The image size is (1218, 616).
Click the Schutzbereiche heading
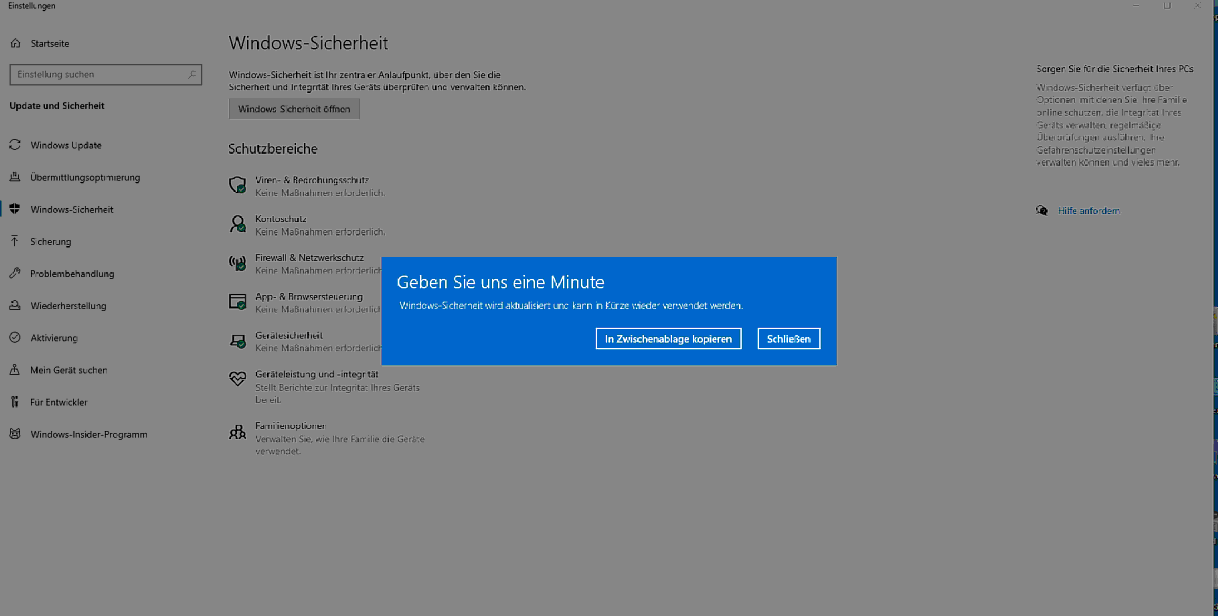273,149
